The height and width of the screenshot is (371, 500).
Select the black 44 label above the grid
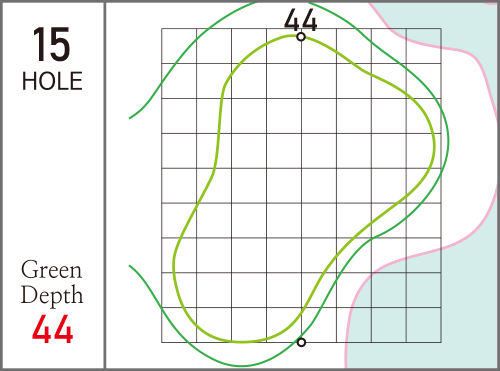(x=301, y=20)
